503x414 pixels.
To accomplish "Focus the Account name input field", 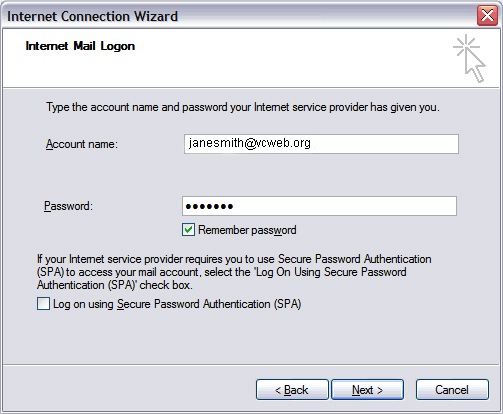I will (321, 144).
